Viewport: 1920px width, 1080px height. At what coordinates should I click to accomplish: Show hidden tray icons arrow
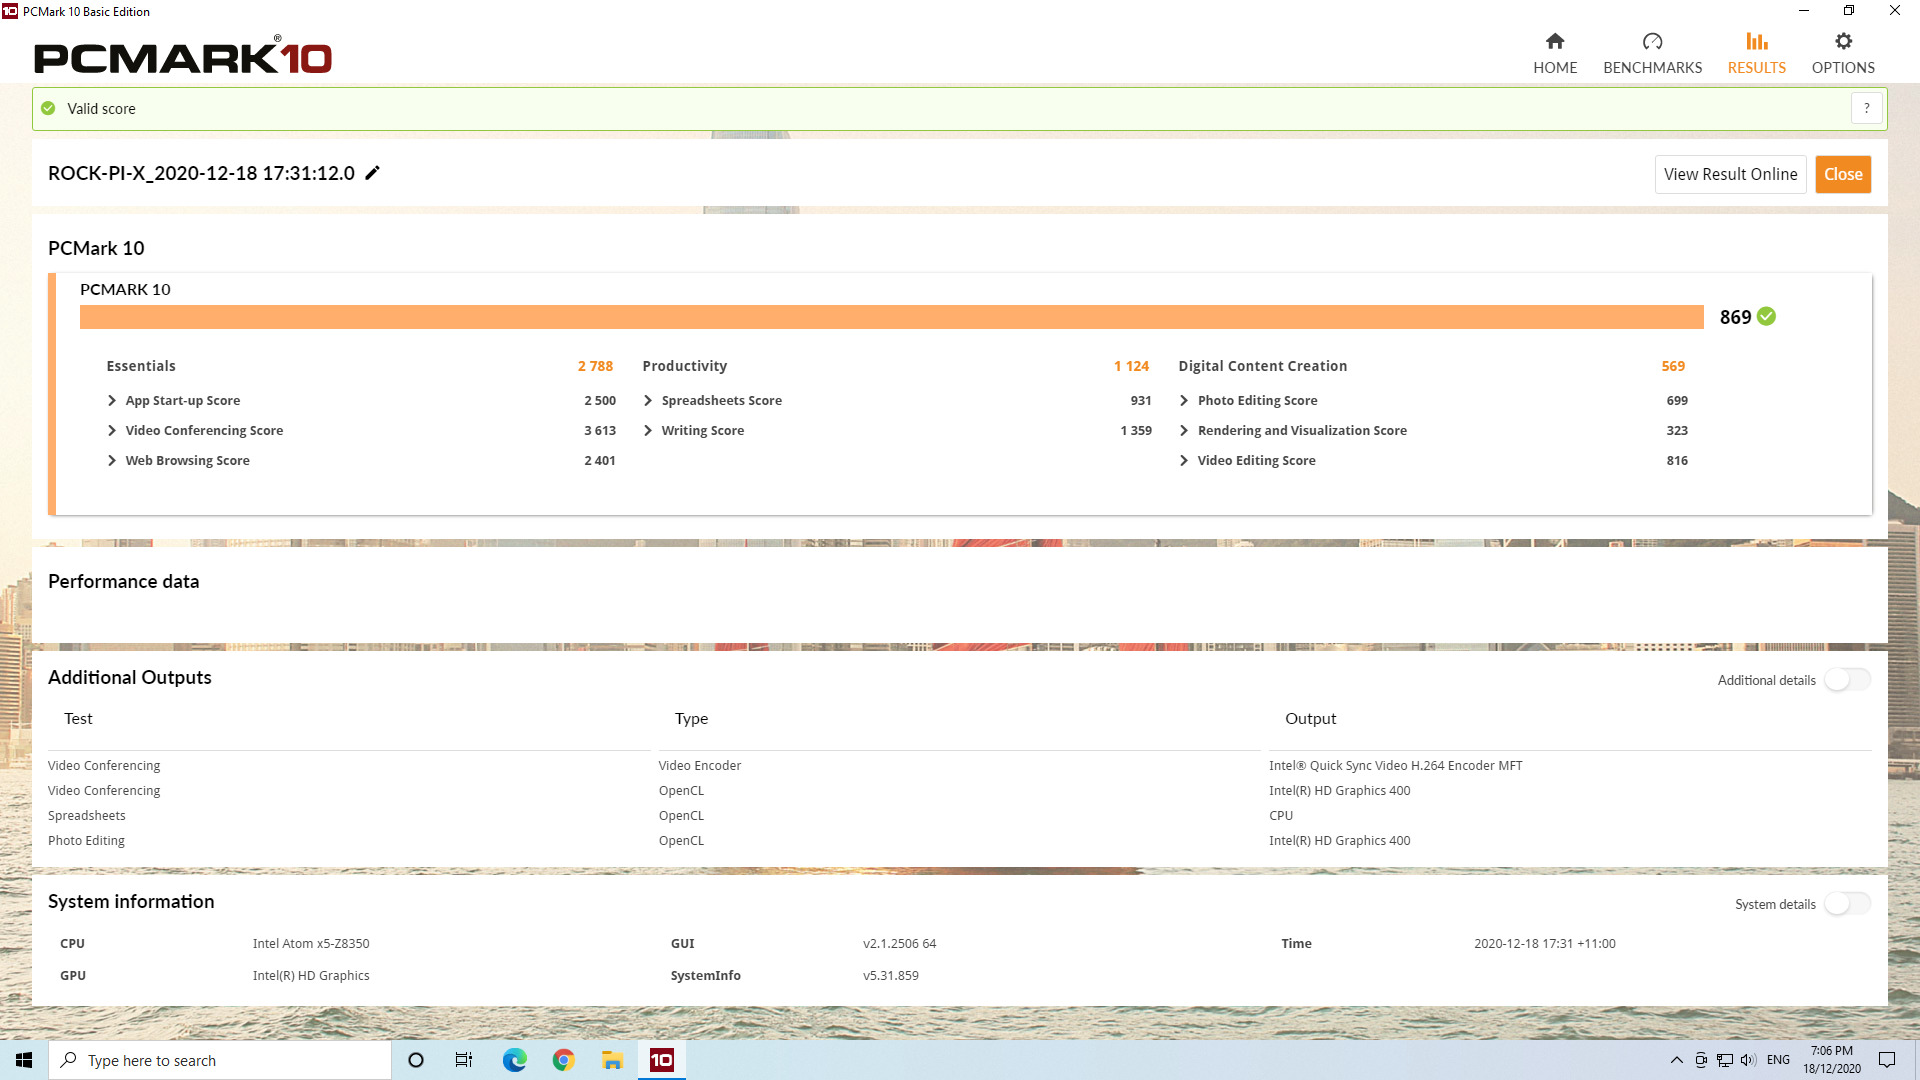[1676, 1060]
